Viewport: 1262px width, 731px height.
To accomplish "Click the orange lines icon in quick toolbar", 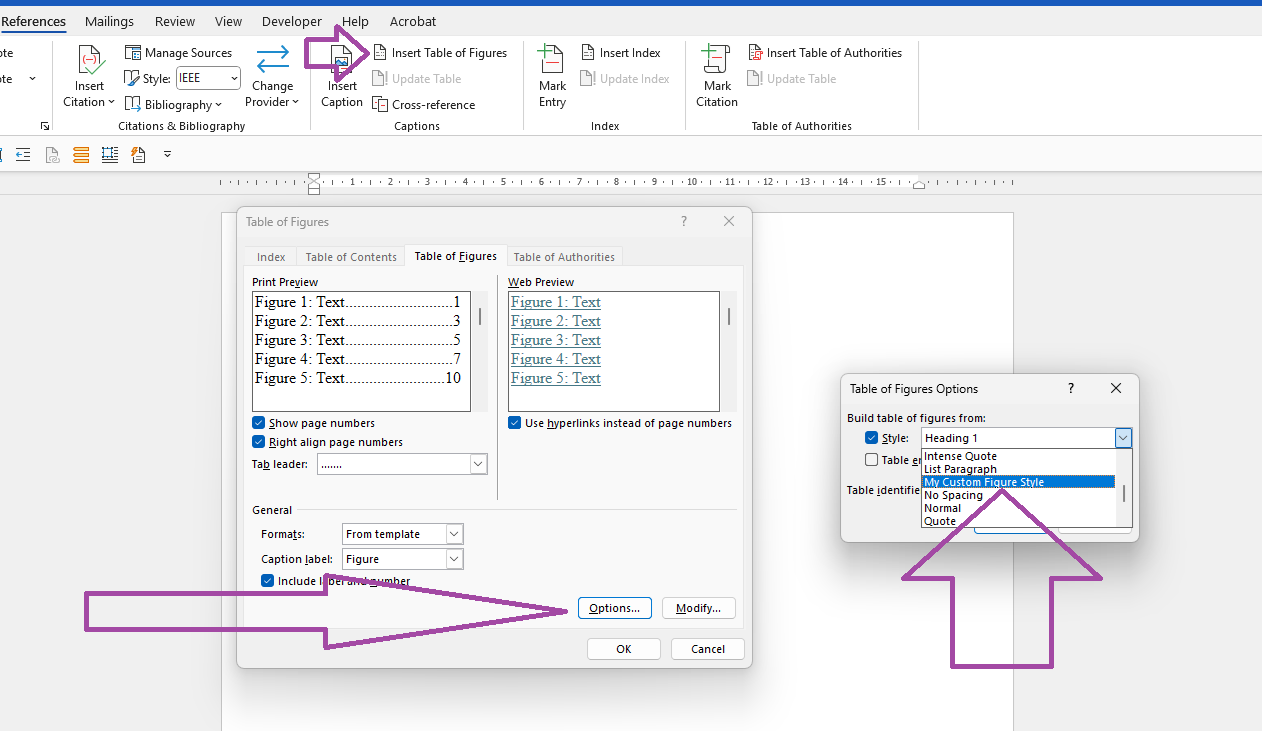I will 81,154.
